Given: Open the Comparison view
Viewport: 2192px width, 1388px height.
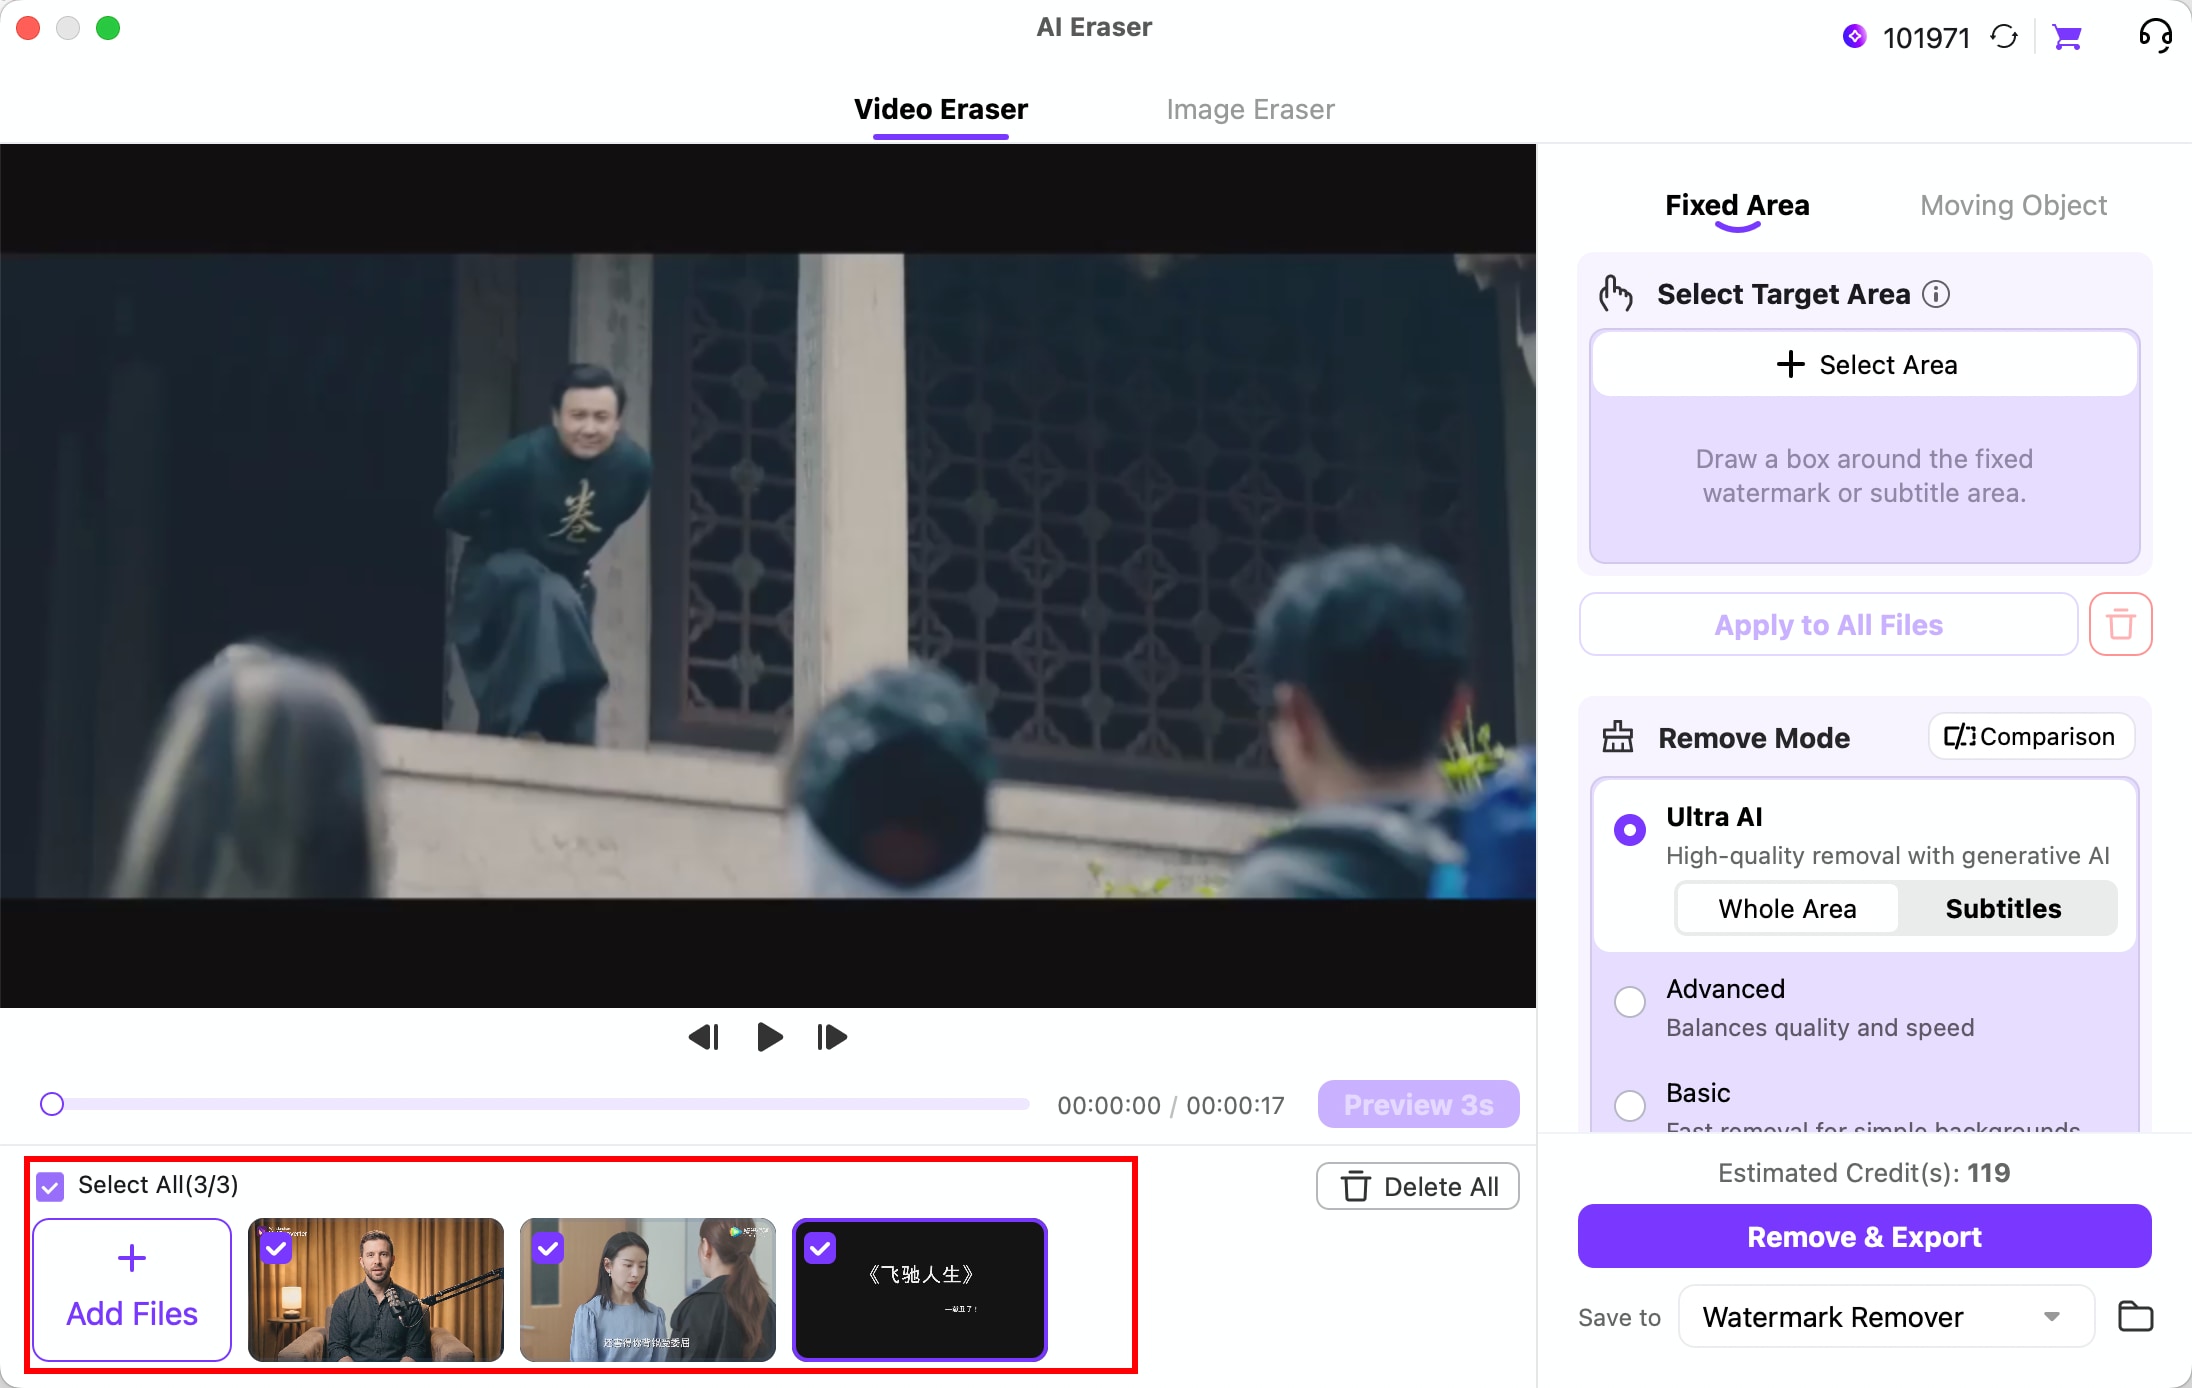Looking at the screenshot, I should (2031, 737).
